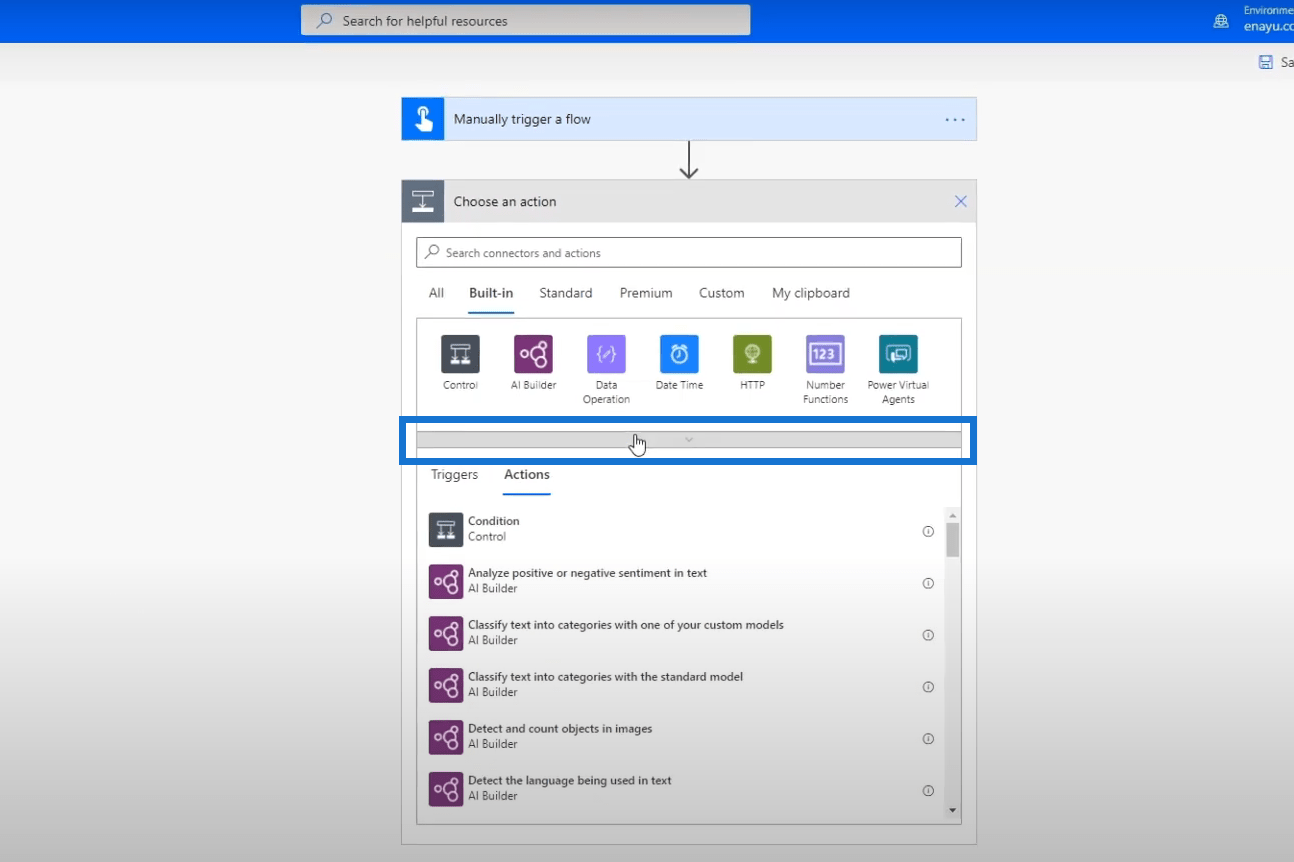Switch to My clipboard tab

pyautogui.click(x=811, y=293)
